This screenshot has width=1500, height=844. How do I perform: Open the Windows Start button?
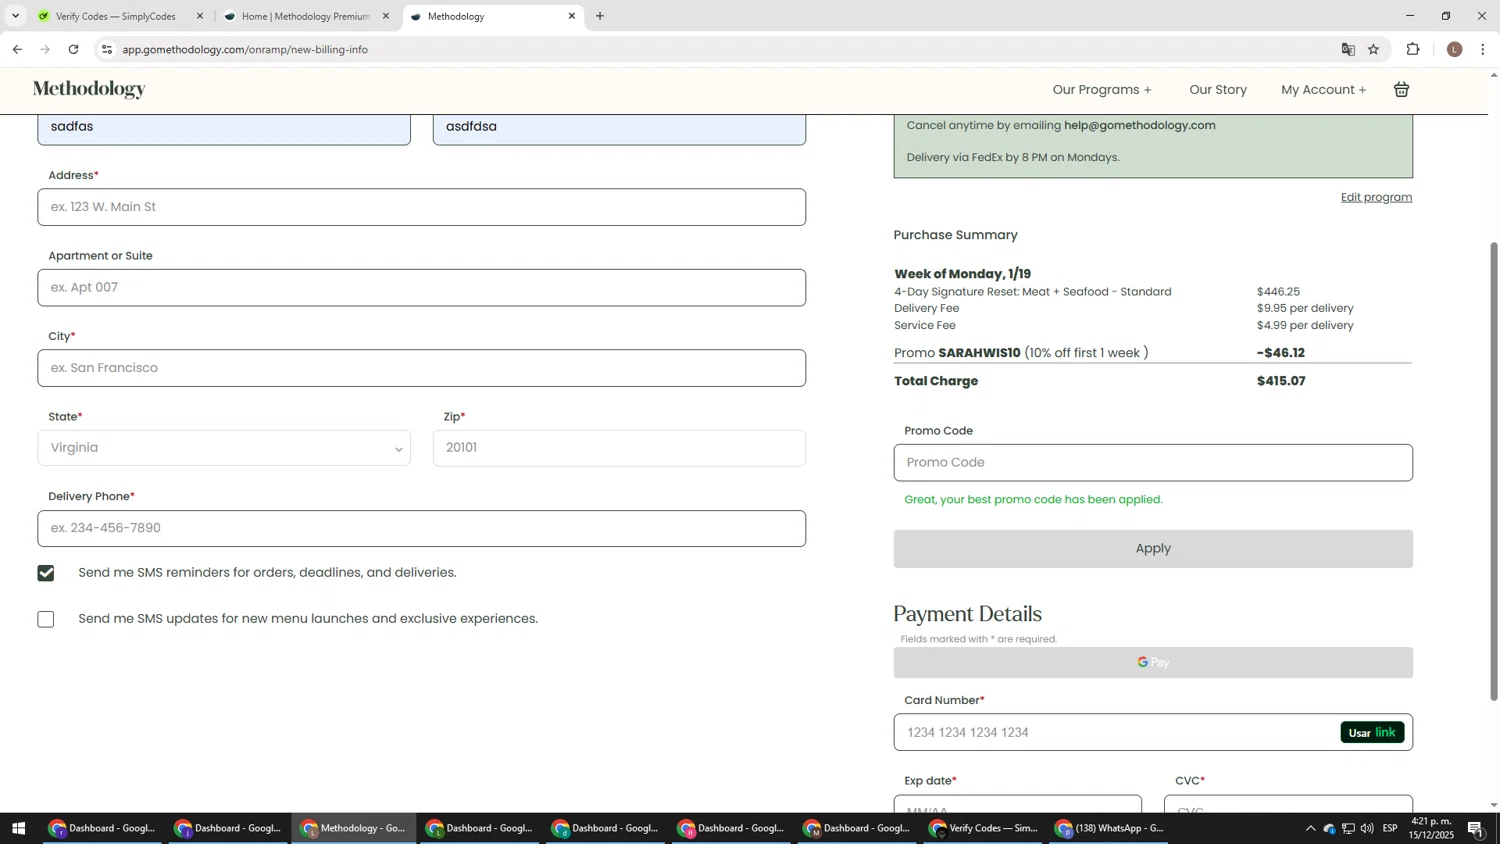[17, 828]
